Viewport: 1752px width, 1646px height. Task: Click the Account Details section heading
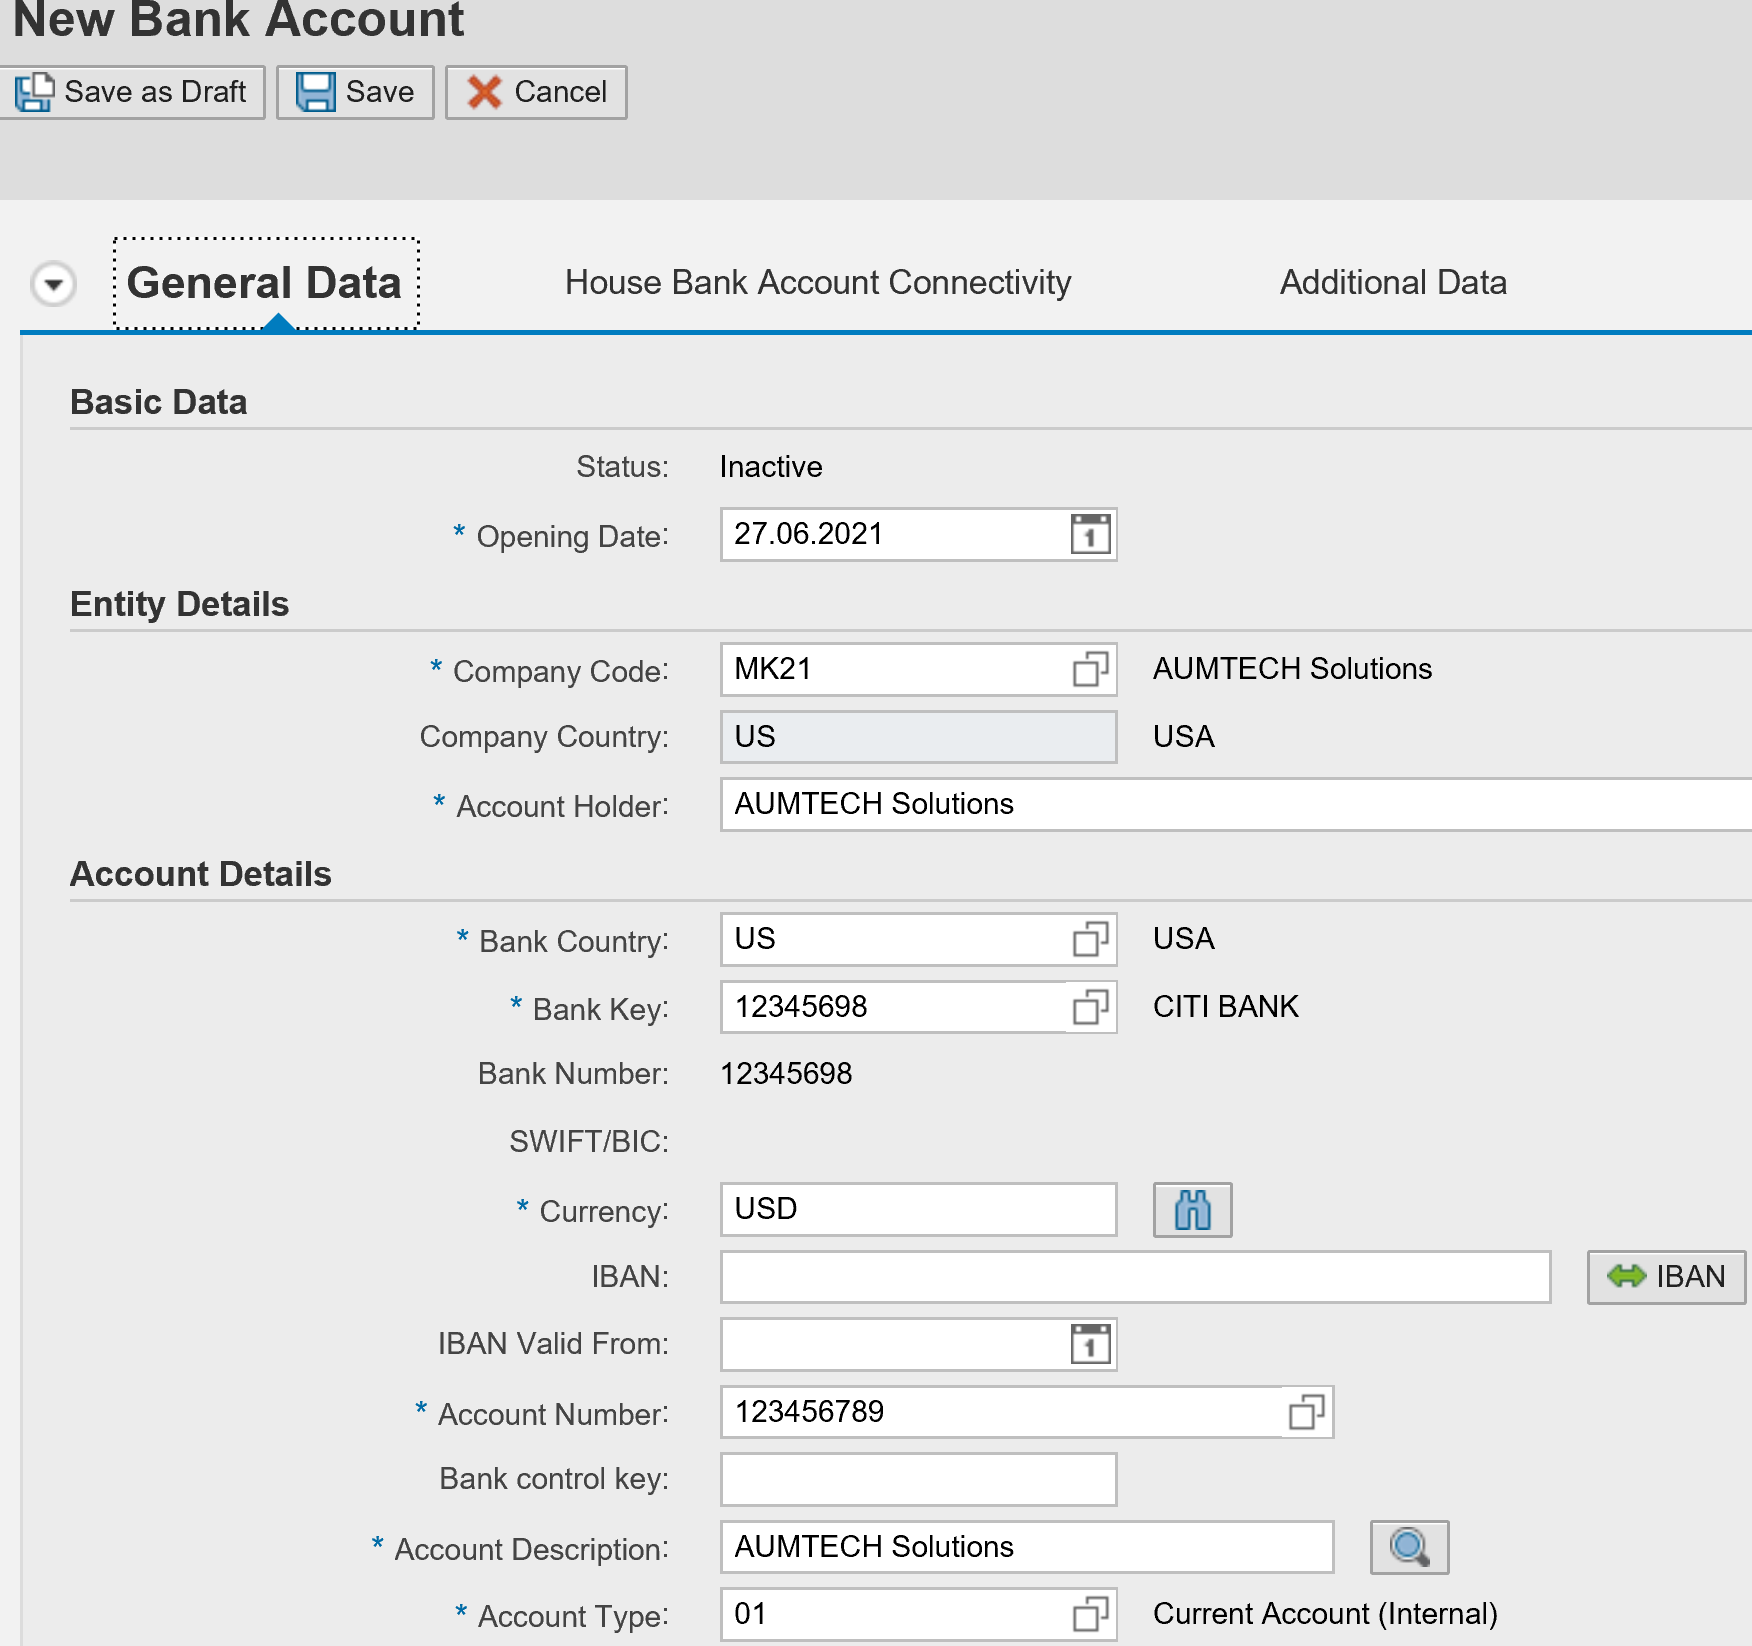pyautogui.click(x=201, y=874)
